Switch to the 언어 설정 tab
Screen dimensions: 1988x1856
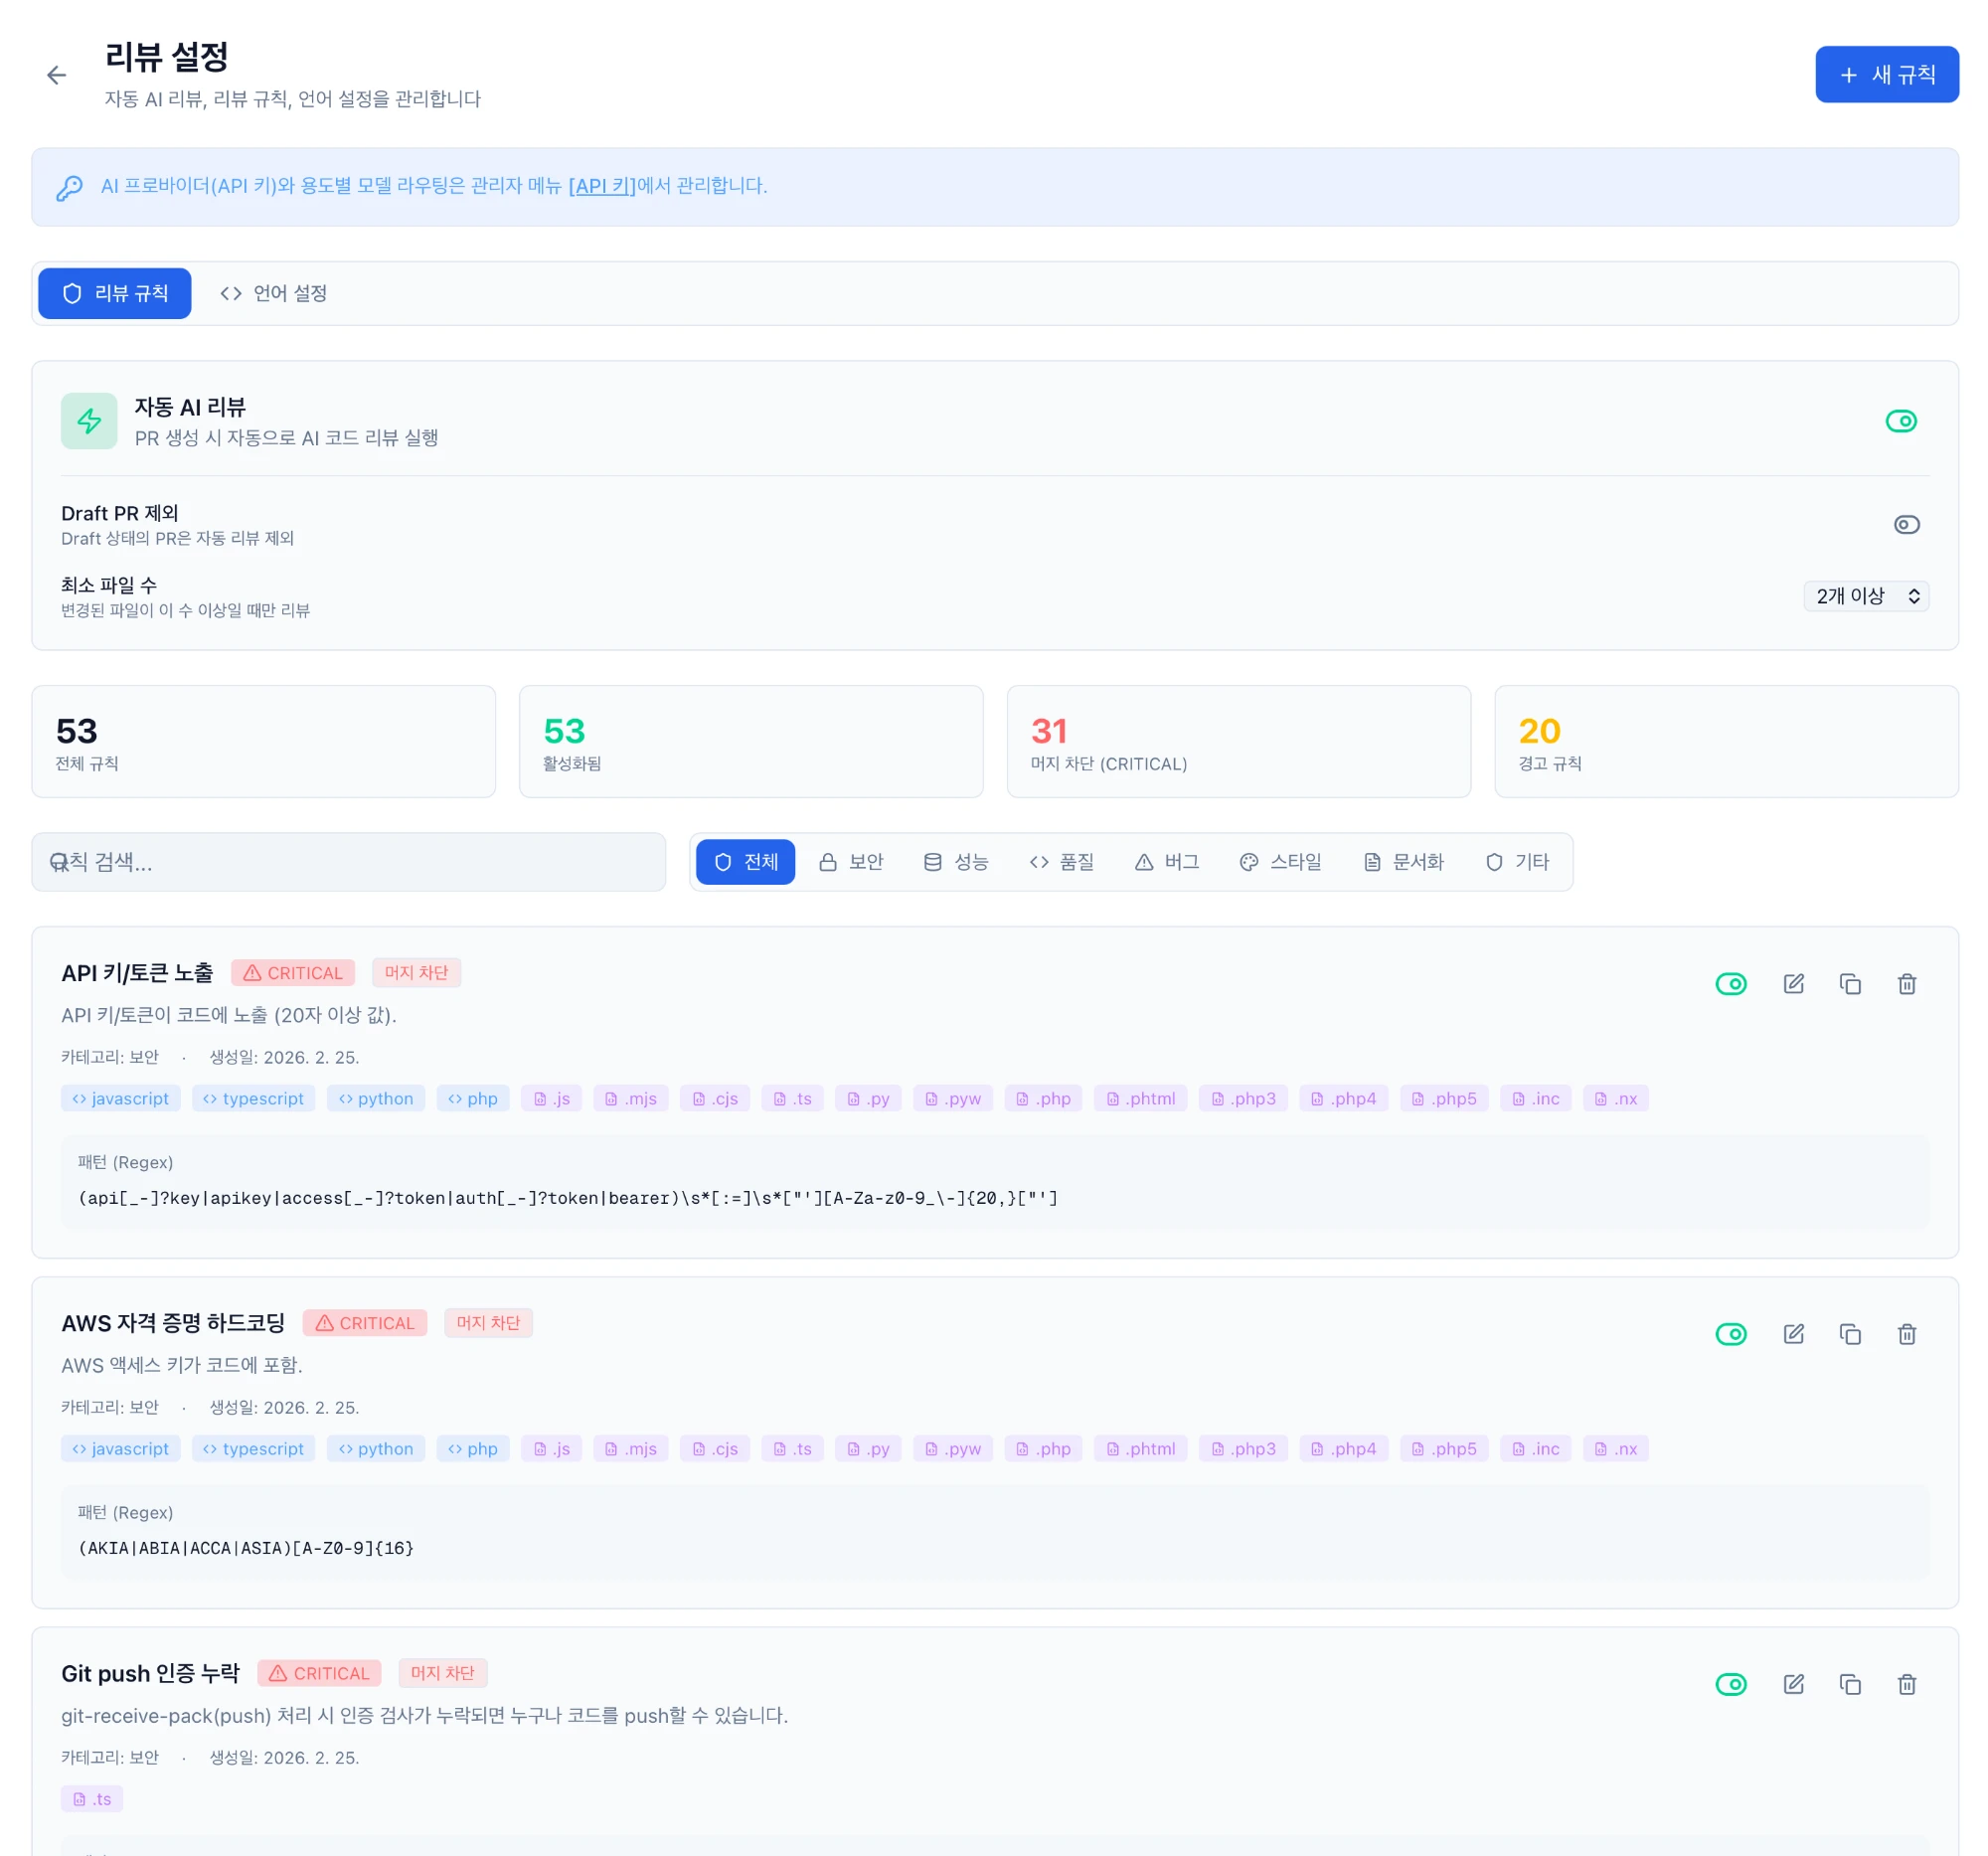274,293
